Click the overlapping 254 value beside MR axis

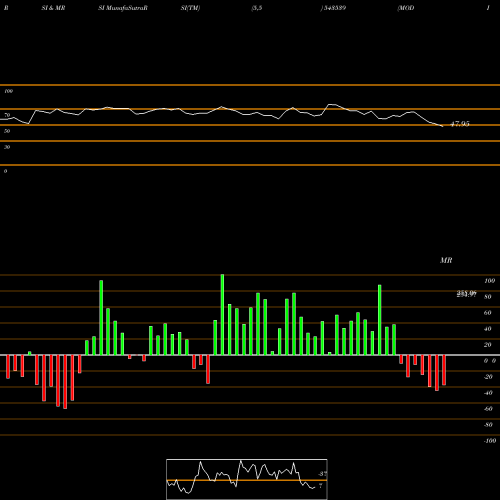467,294
